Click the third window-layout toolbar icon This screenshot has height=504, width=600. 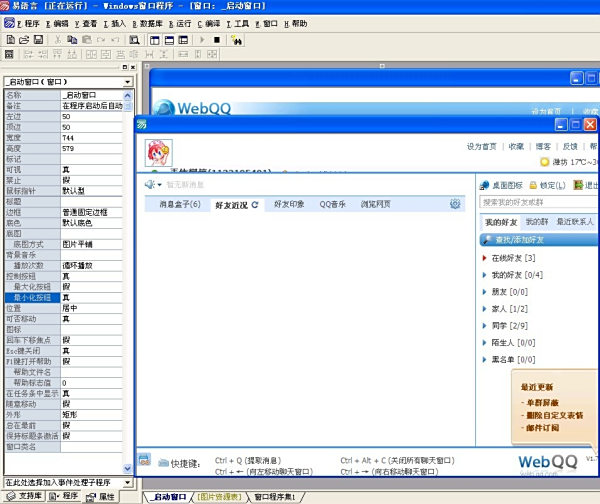click(x=183, y=40)
